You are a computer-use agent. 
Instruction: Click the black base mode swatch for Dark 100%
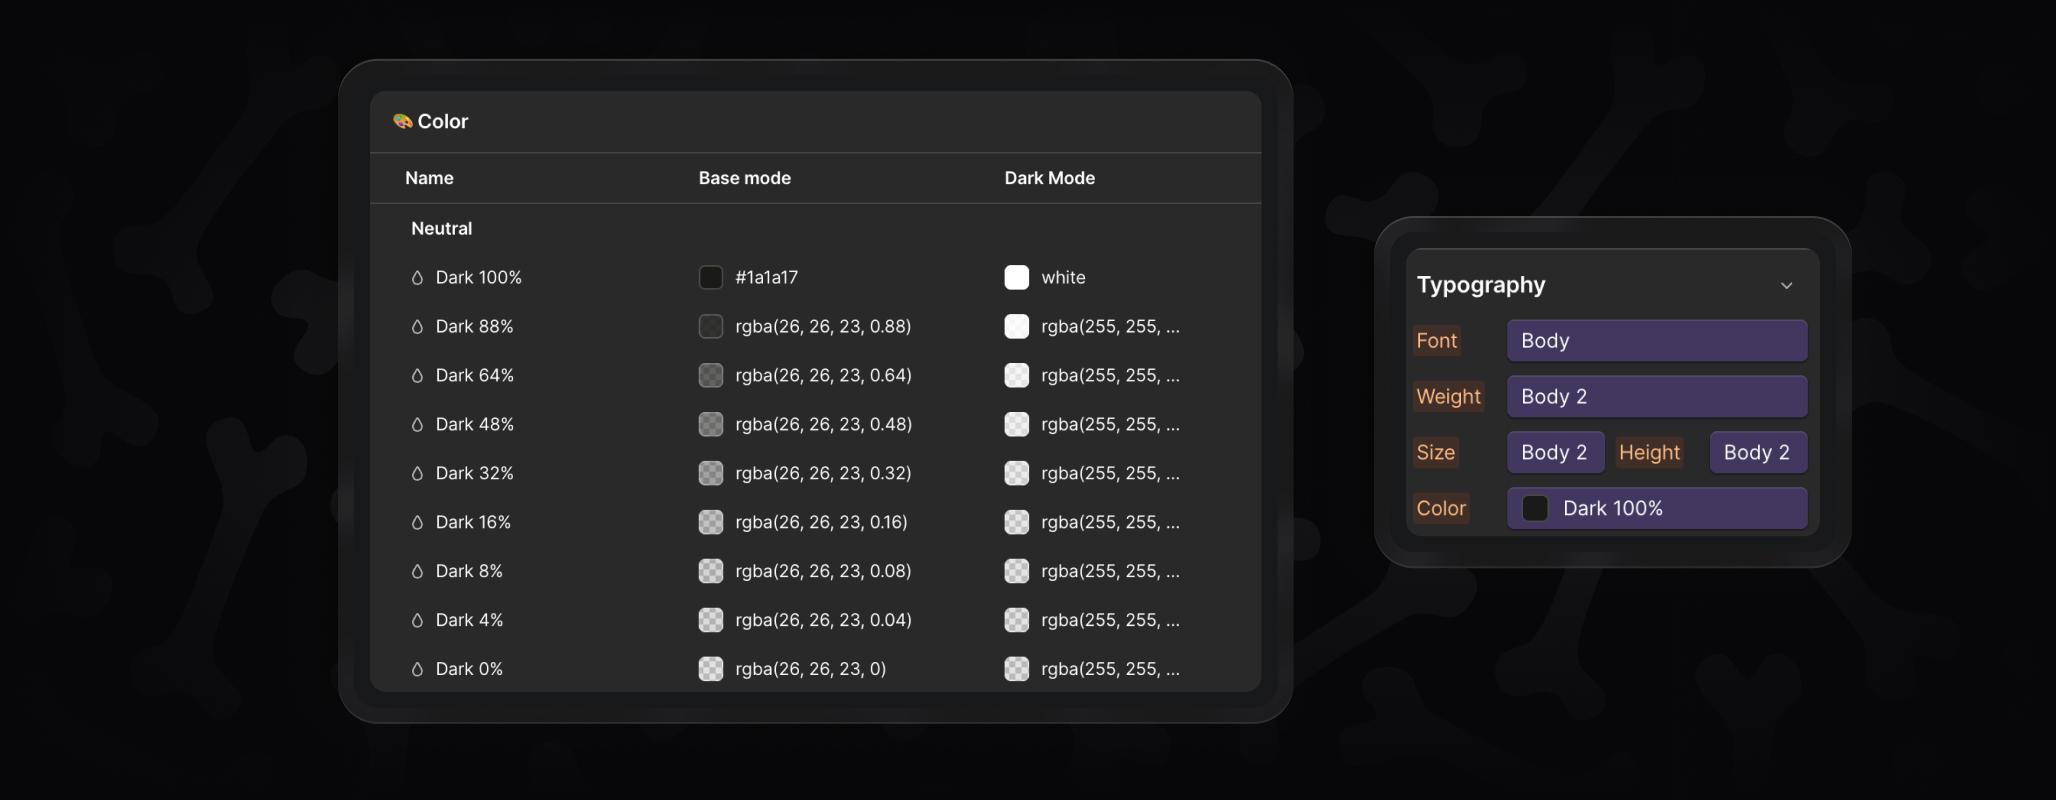tap(710, 277)
